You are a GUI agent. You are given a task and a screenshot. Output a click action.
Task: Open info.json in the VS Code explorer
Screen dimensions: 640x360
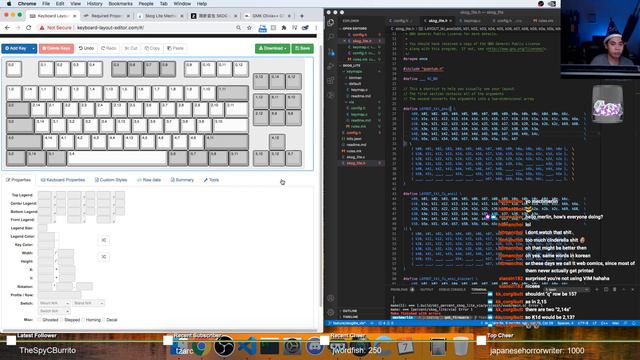click(x=353, y=139)
